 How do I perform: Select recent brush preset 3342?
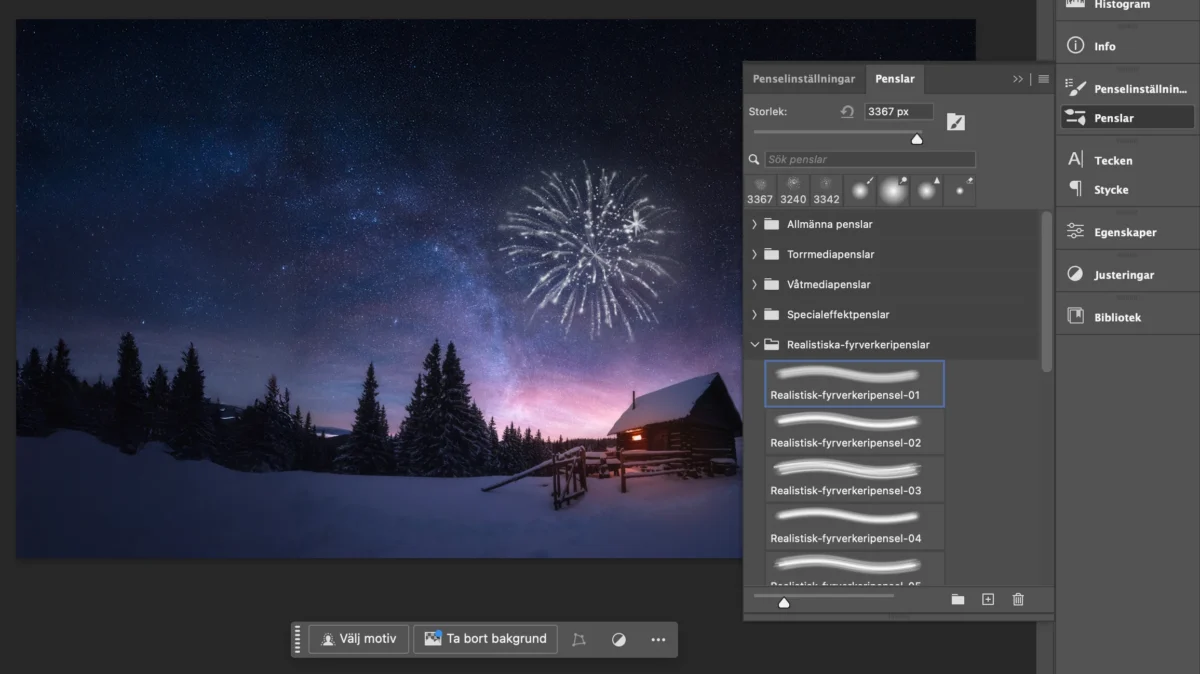826,190
